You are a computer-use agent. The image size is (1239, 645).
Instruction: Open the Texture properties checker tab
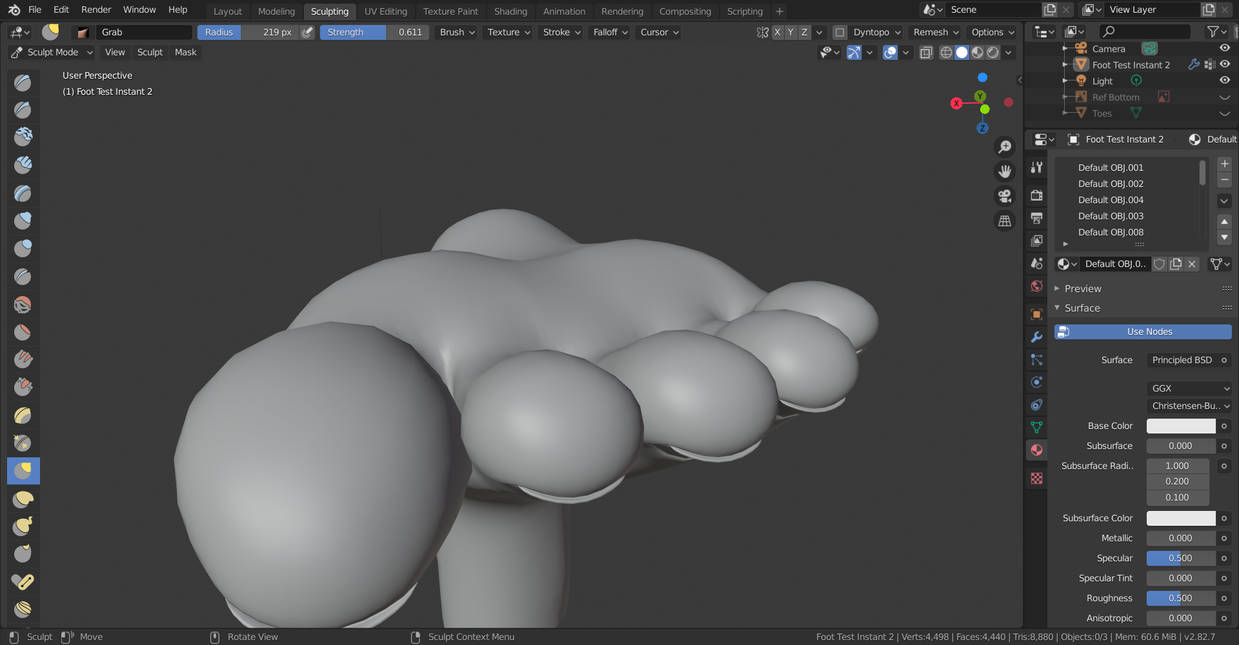click(x=1036, y=478)
